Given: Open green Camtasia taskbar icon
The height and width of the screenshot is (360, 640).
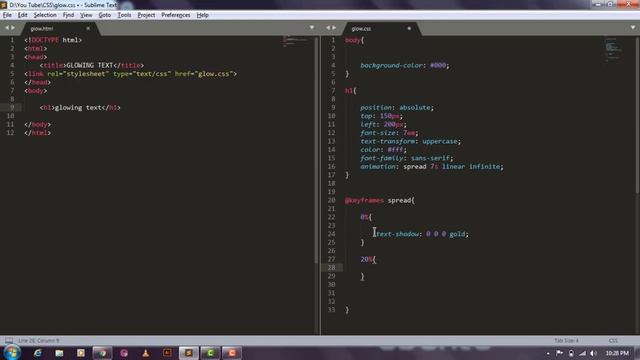Looking at the screenshot, I should coord(210,353).
